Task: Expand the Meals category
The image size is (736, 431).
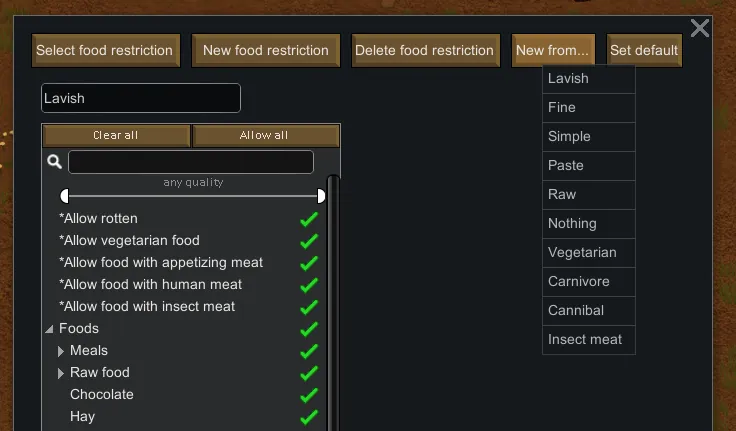Action: click(61, 351)
